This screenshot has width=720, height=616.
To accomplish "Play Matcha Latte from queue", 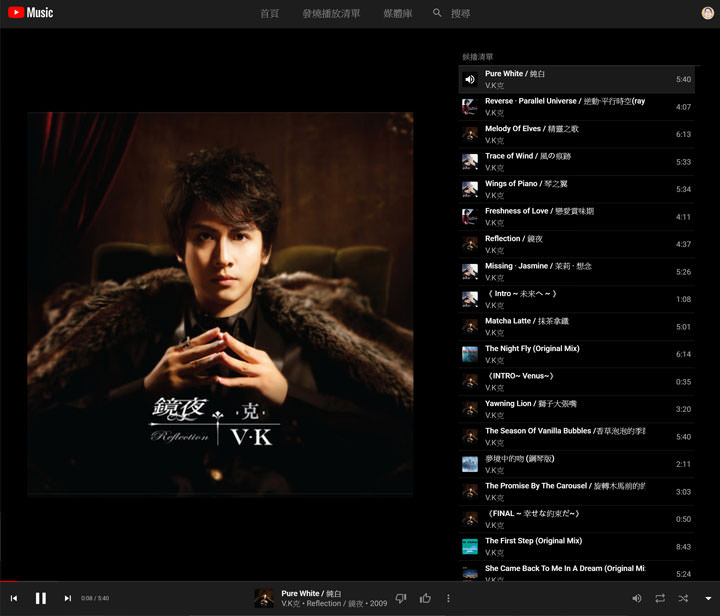I will point(576,326).
